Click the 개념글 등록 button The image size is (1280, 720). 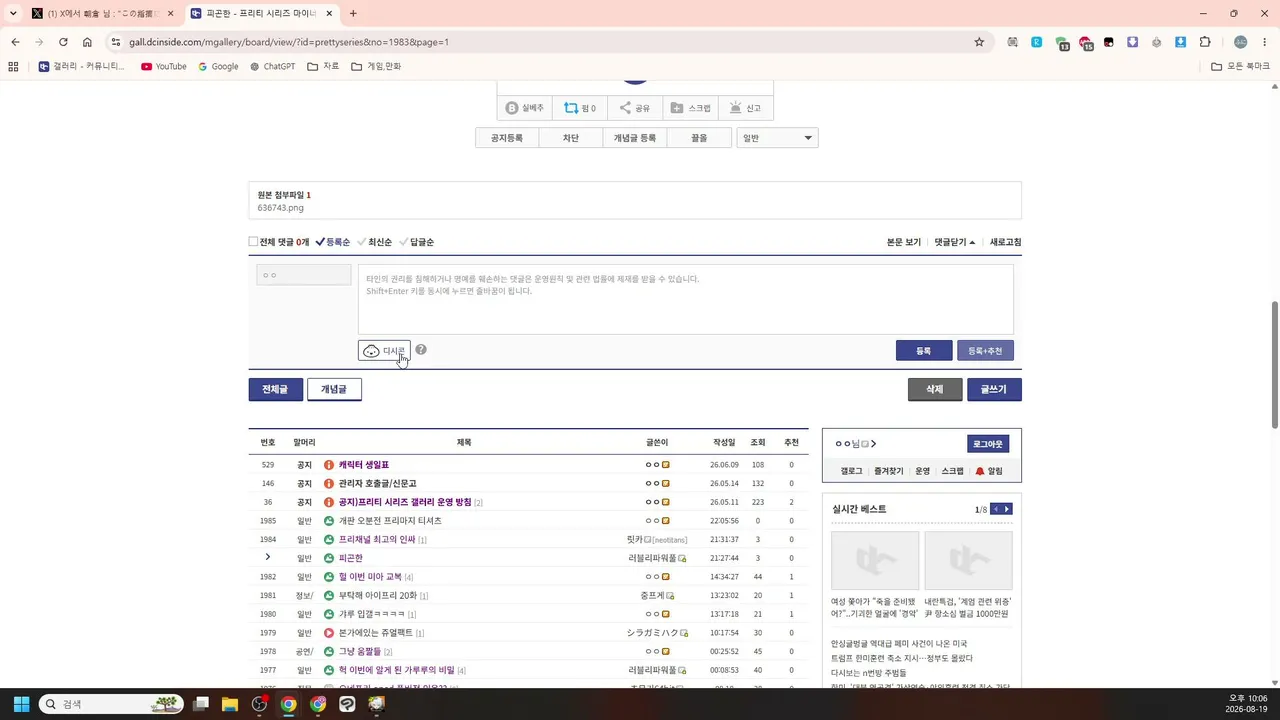click(634, 138)
